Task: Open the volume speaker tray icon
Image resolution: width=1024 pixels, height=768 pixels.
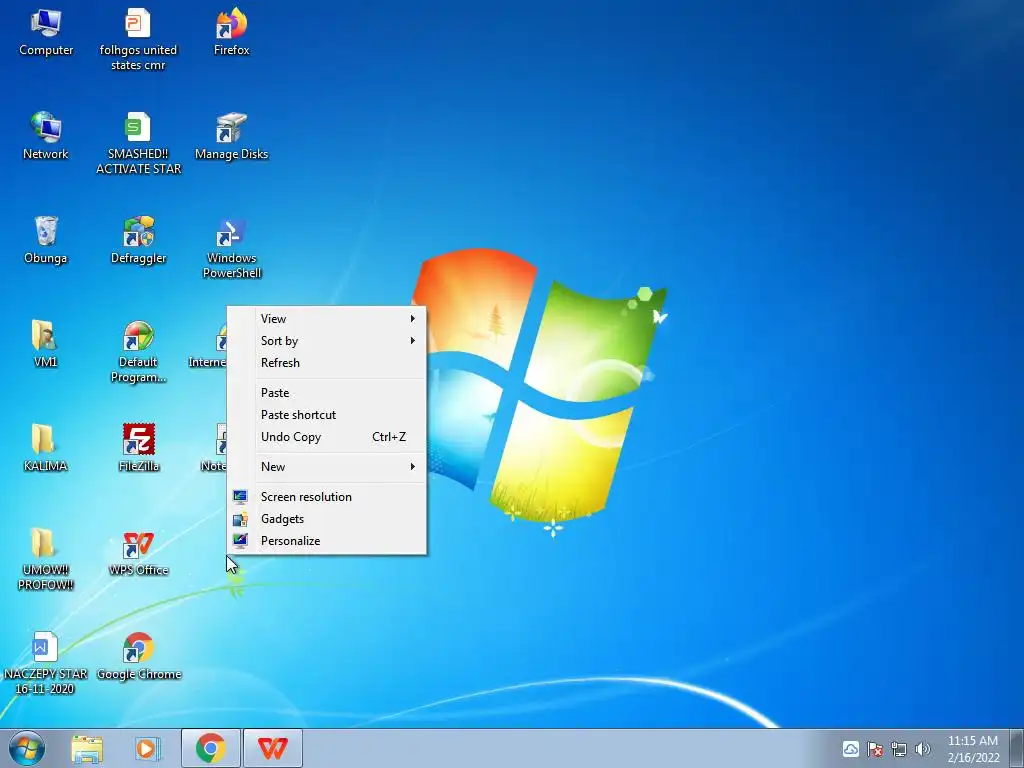Action: point(922,749)
